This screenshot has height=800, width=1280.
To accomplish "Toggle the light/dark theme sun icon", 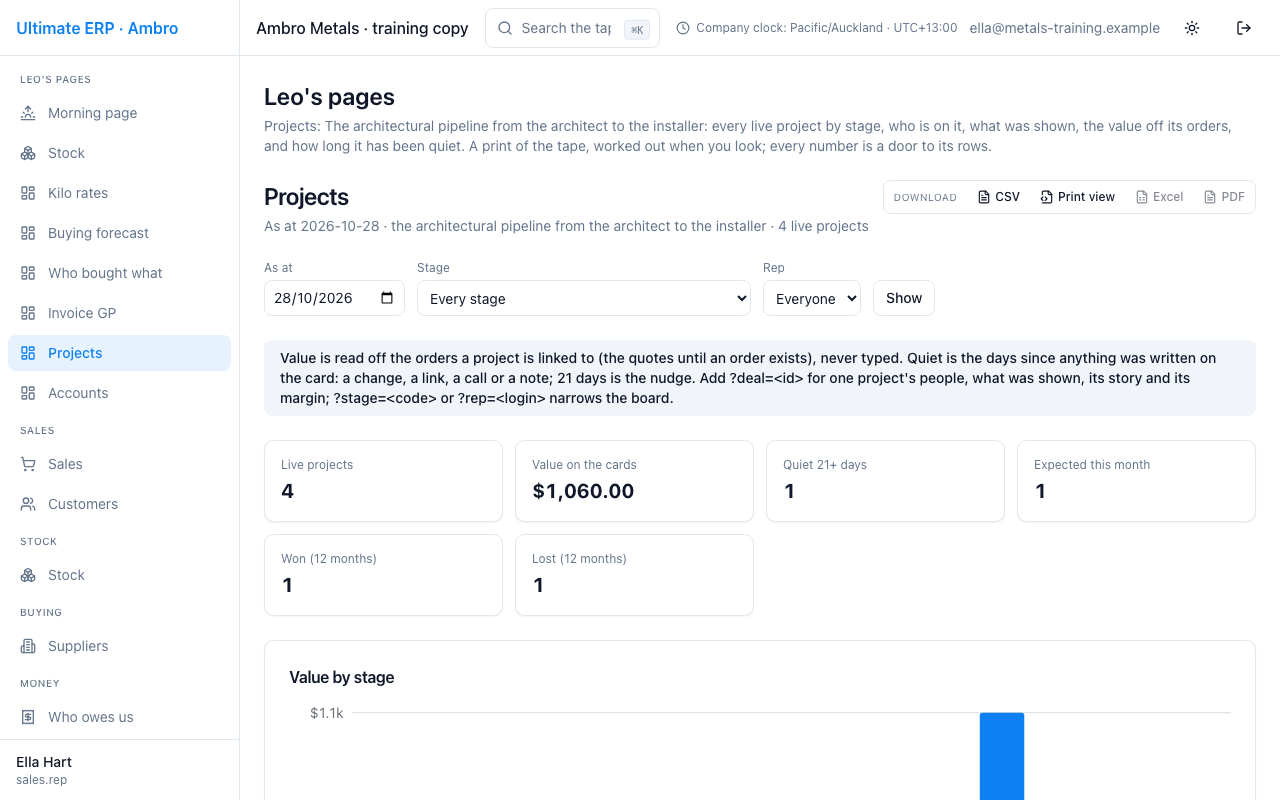I will (1192, 28).
